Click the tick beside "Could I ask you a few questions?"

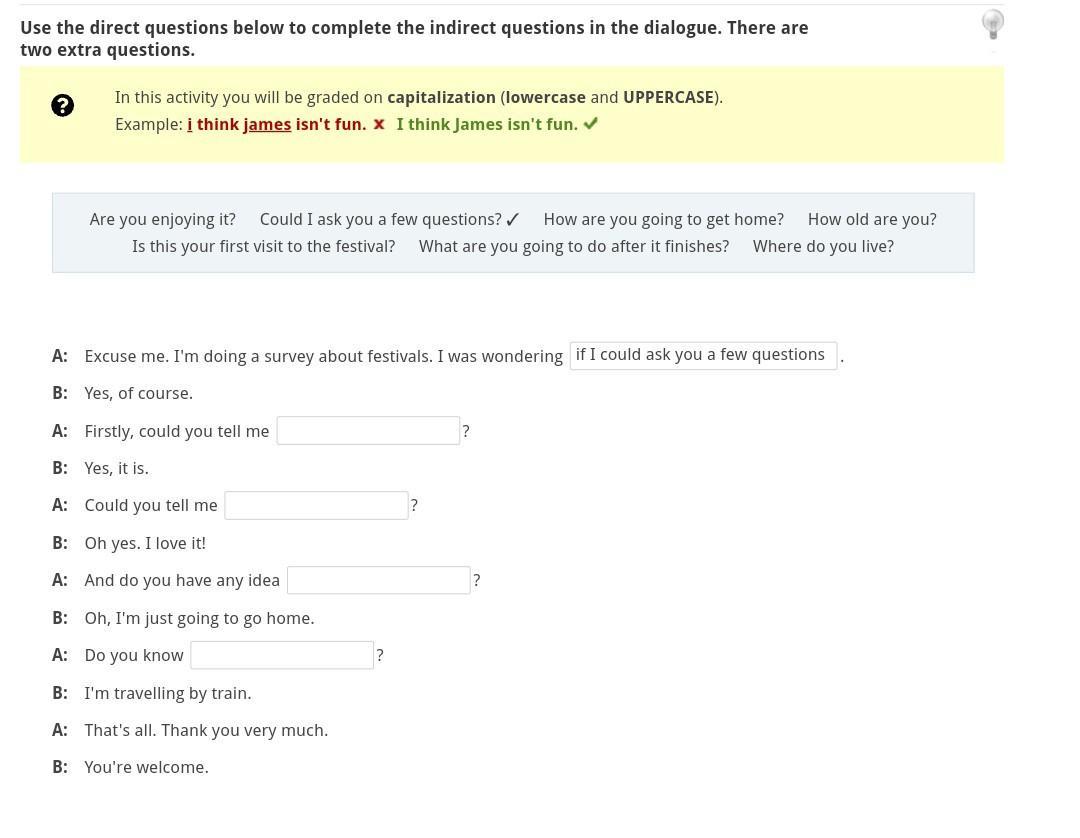click(x=513, y=220)
